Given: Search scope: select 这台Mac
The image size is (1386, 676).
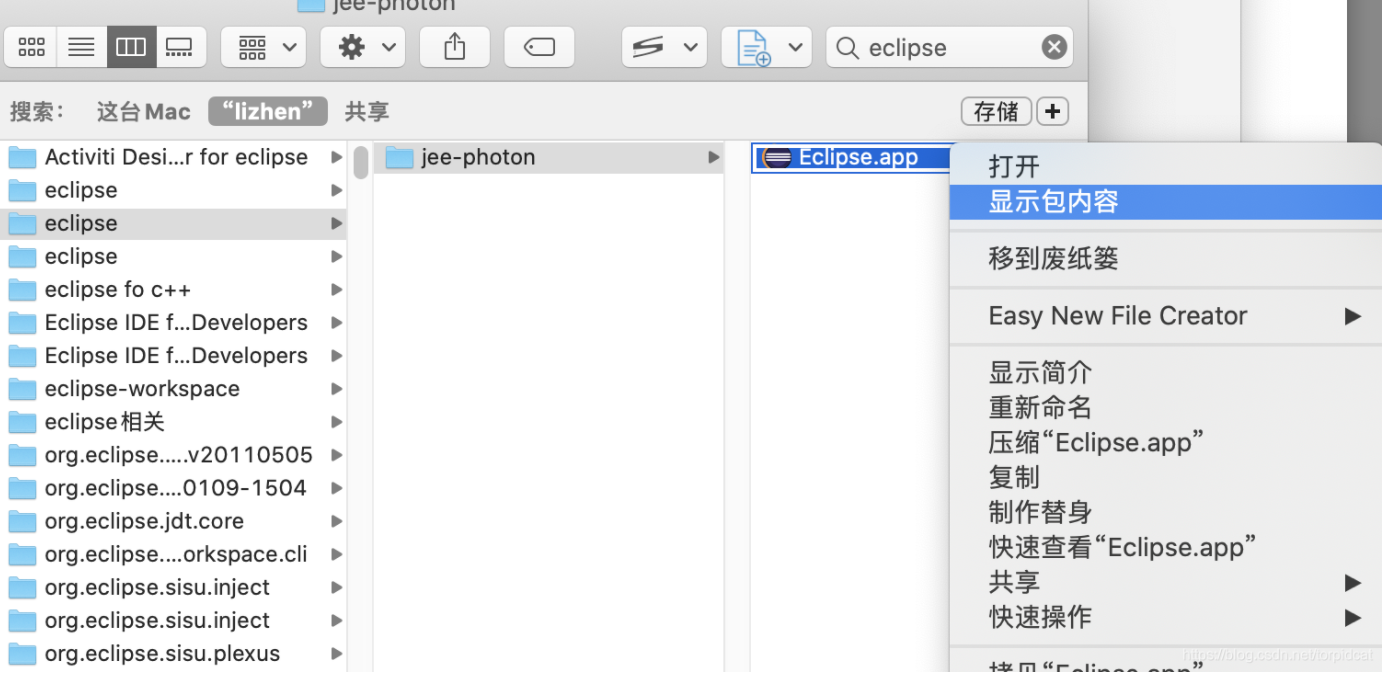Looking at the screenshot, I should click(144, 111).
